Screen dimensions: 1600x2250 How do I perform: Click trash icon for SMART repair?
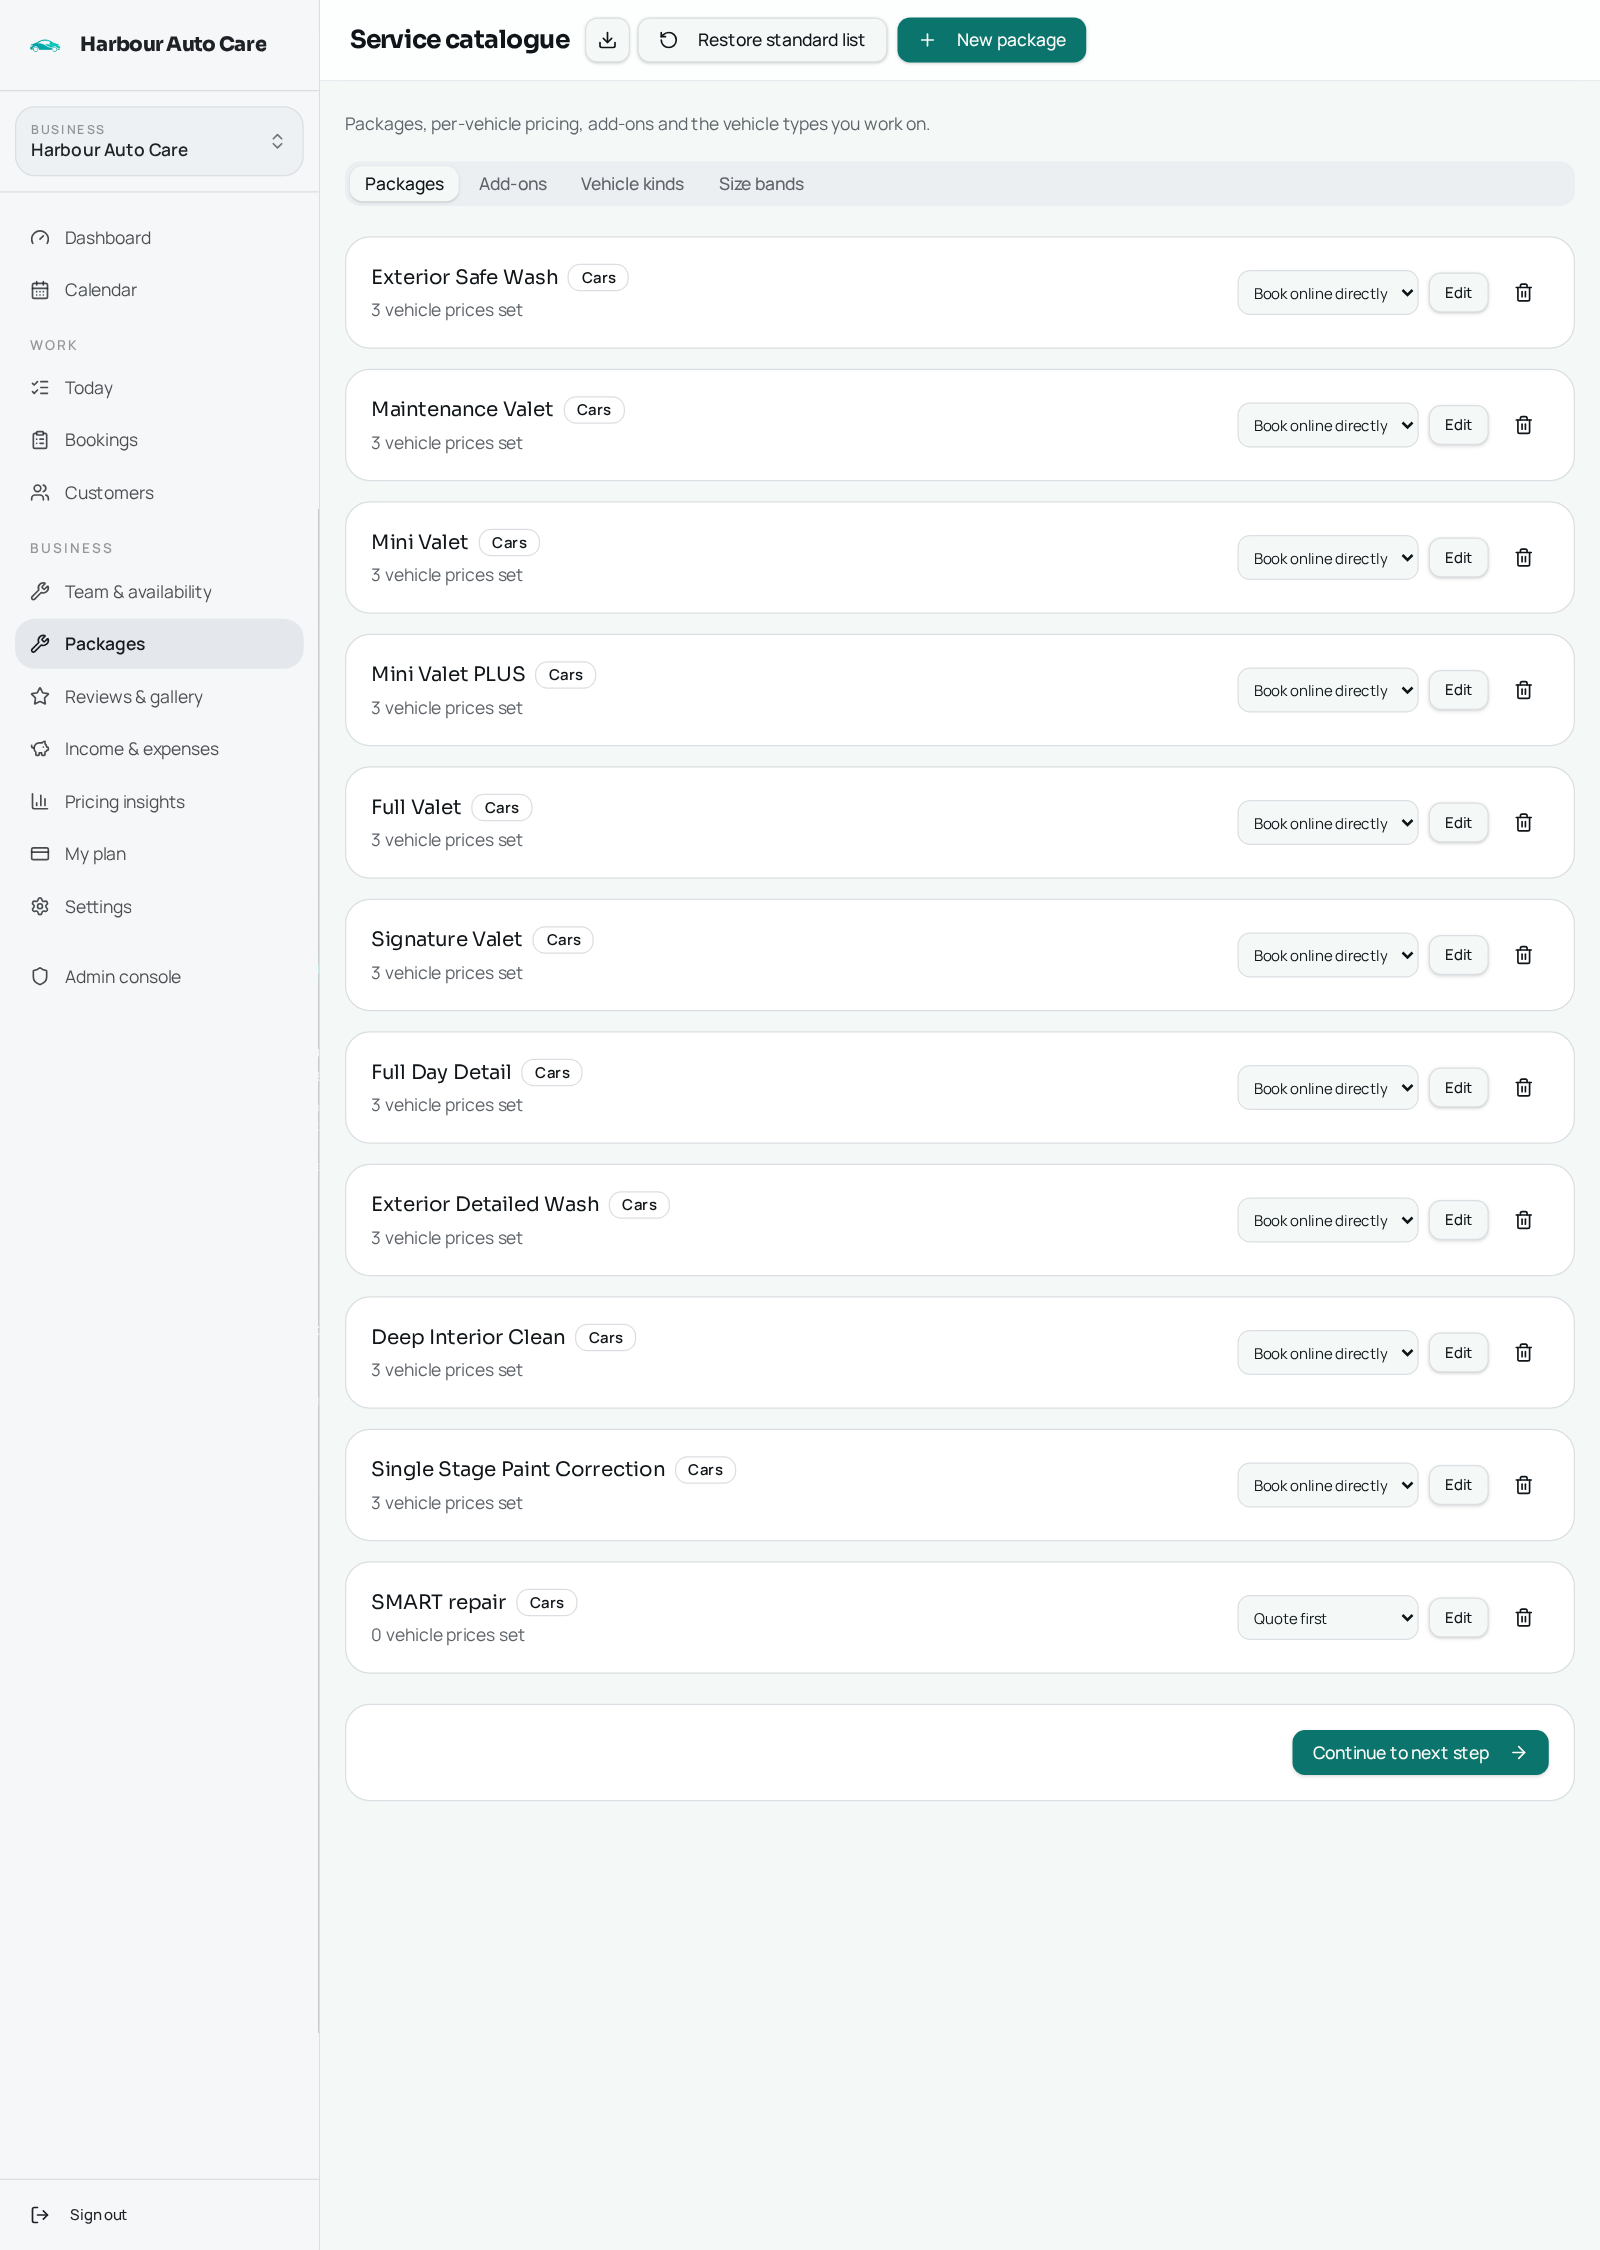1523,1618
